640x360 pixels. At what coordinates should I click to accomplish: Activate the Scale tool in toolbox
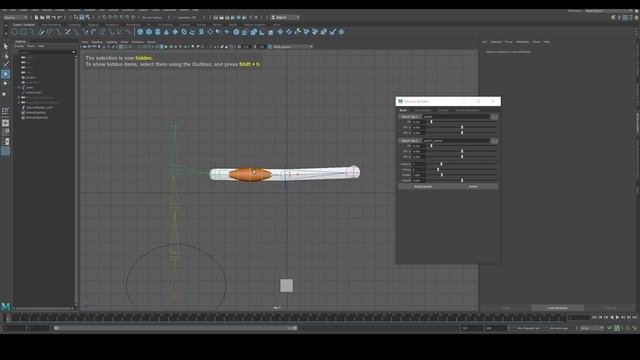(5, 93)
